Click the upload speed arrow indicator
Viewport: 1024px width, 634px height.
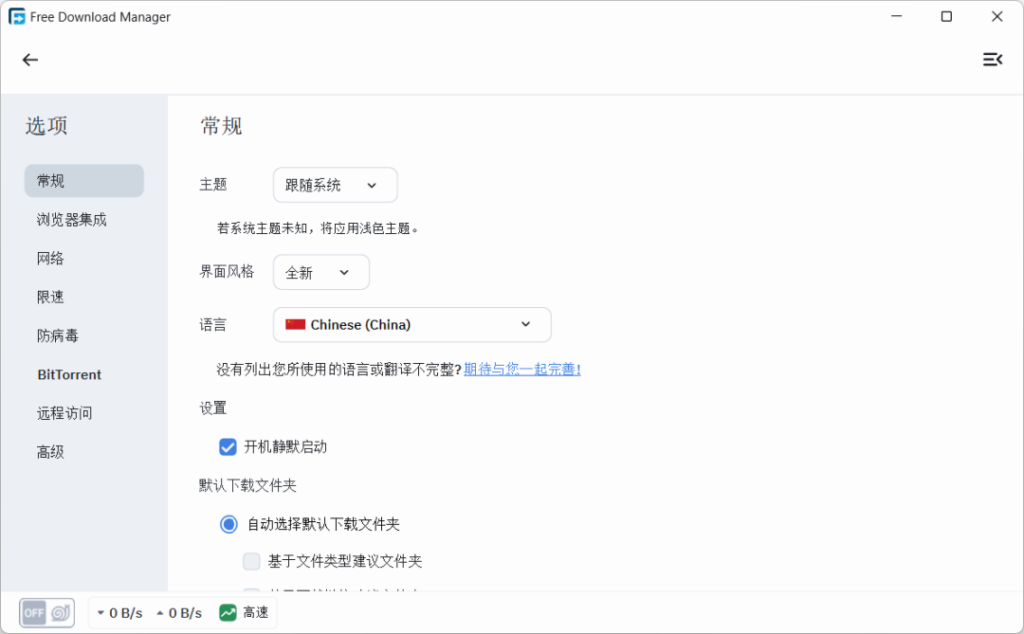(x=160, y=613)
